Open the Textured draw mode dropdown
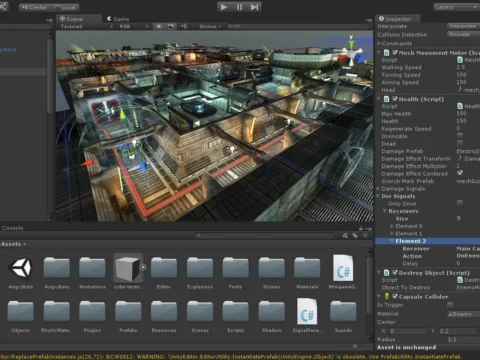Image resolution: width=480 pixels, height=360 pixels. 87,26
